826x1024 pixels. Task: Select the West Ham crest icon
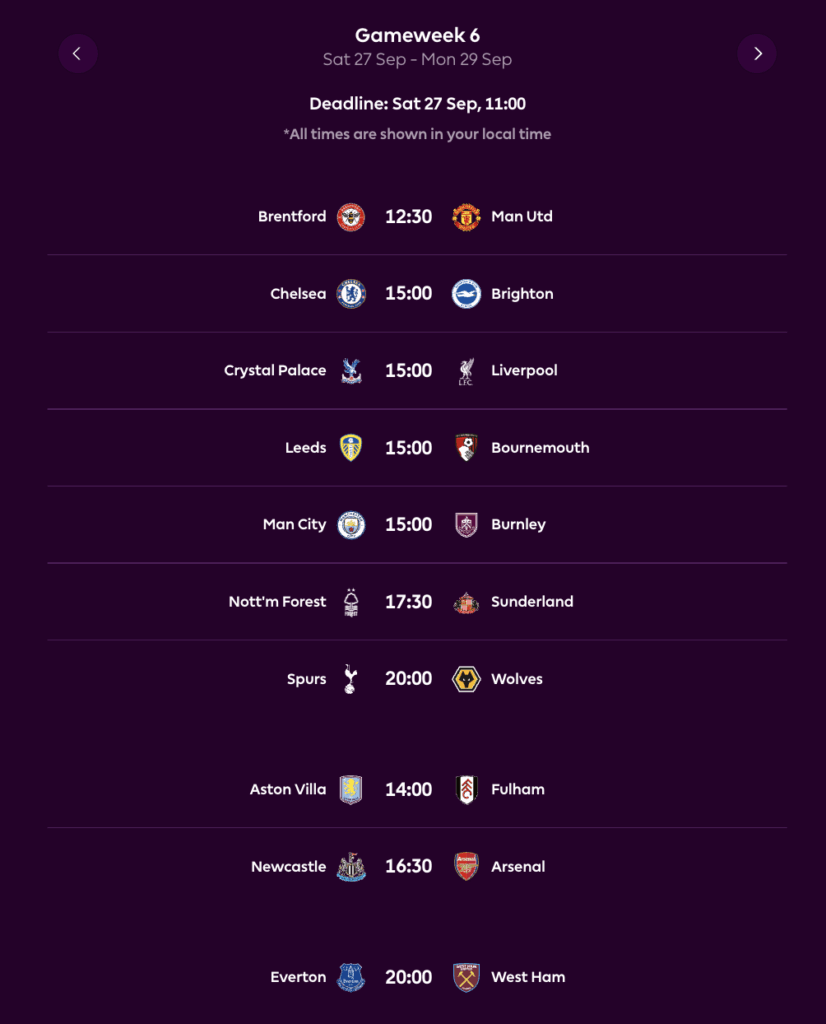pos(466,977)
